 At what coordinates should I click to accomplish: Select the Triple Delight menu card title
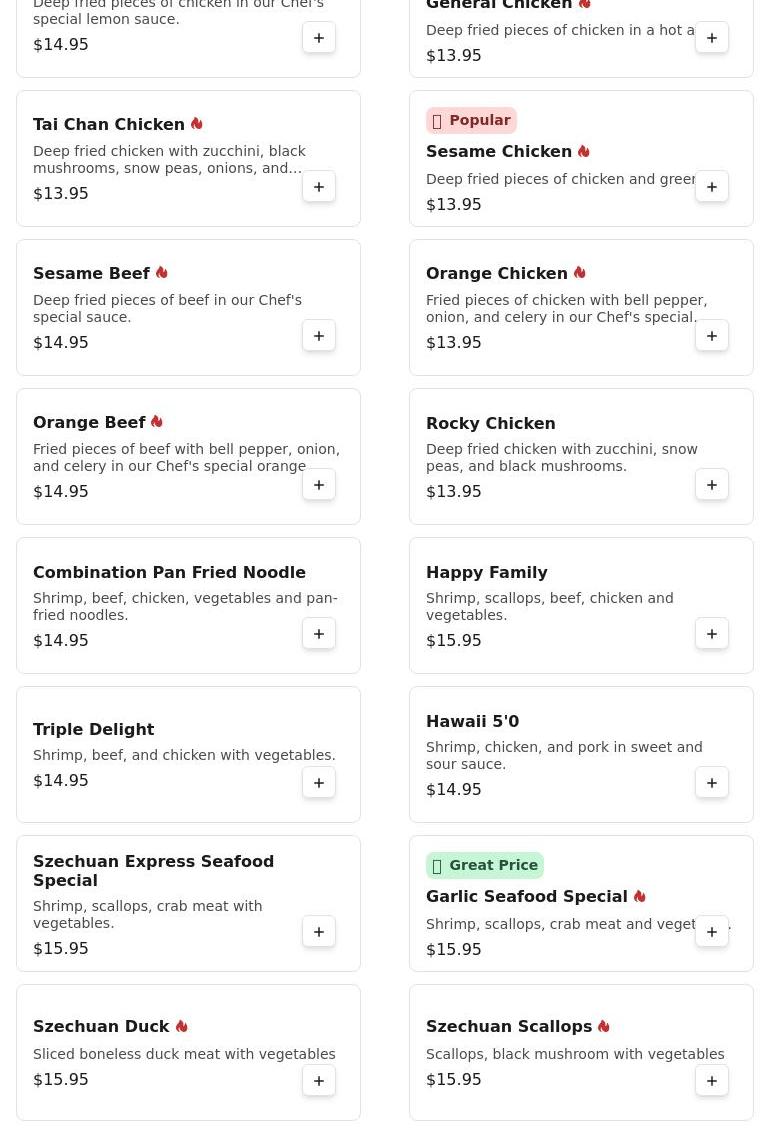point(93,730)
